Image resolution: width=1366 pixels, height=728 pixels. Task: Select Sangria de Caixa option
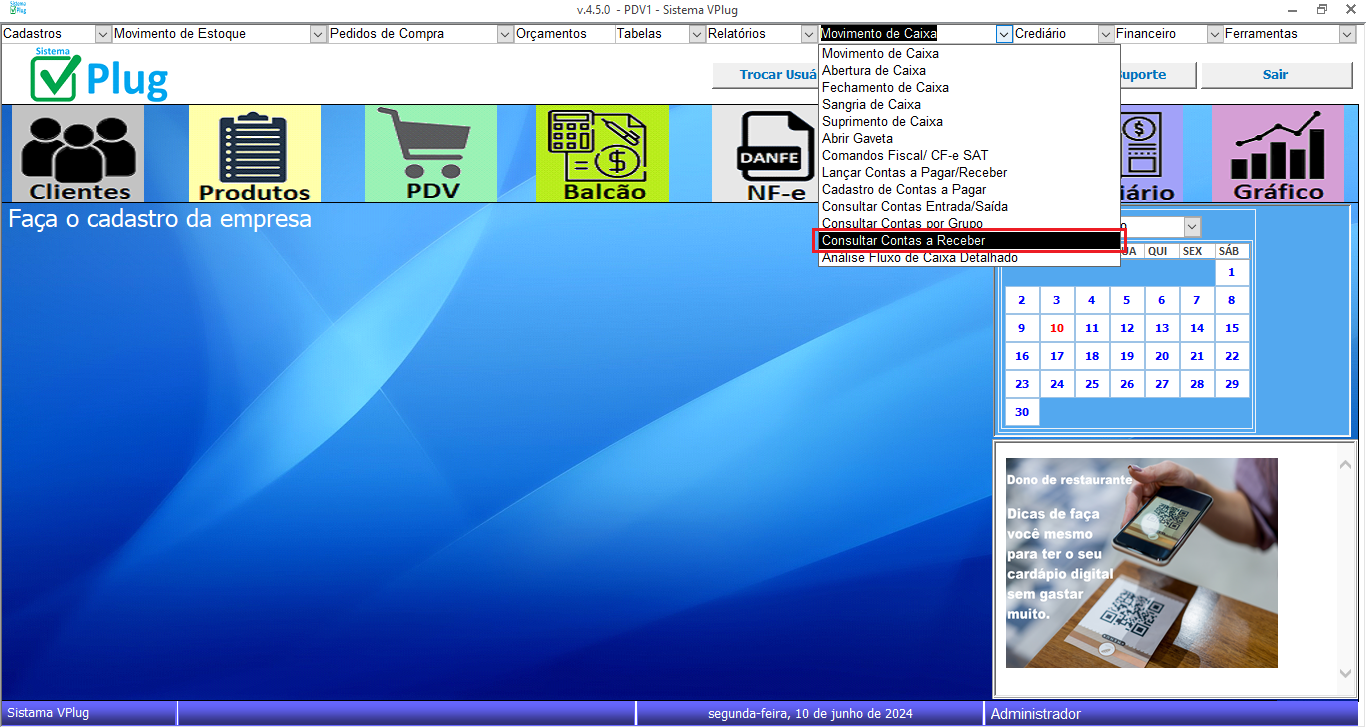click(x=871, y=105)
